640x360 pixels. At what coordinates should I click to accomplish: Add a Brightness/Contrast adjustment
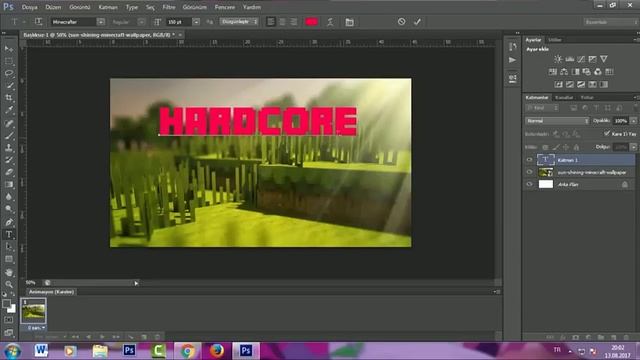point(558,59)
